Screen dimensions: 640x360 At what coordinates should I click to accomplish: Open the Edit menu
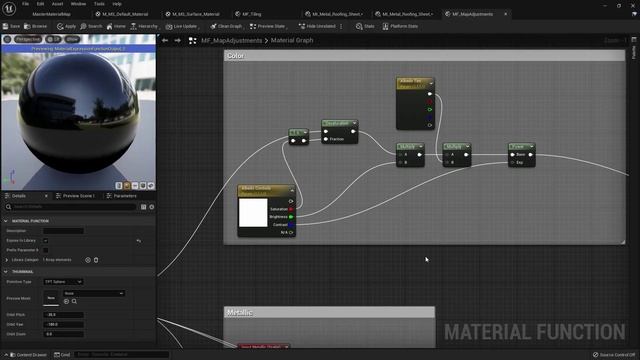pyautogui.click(x=40, y=4)
